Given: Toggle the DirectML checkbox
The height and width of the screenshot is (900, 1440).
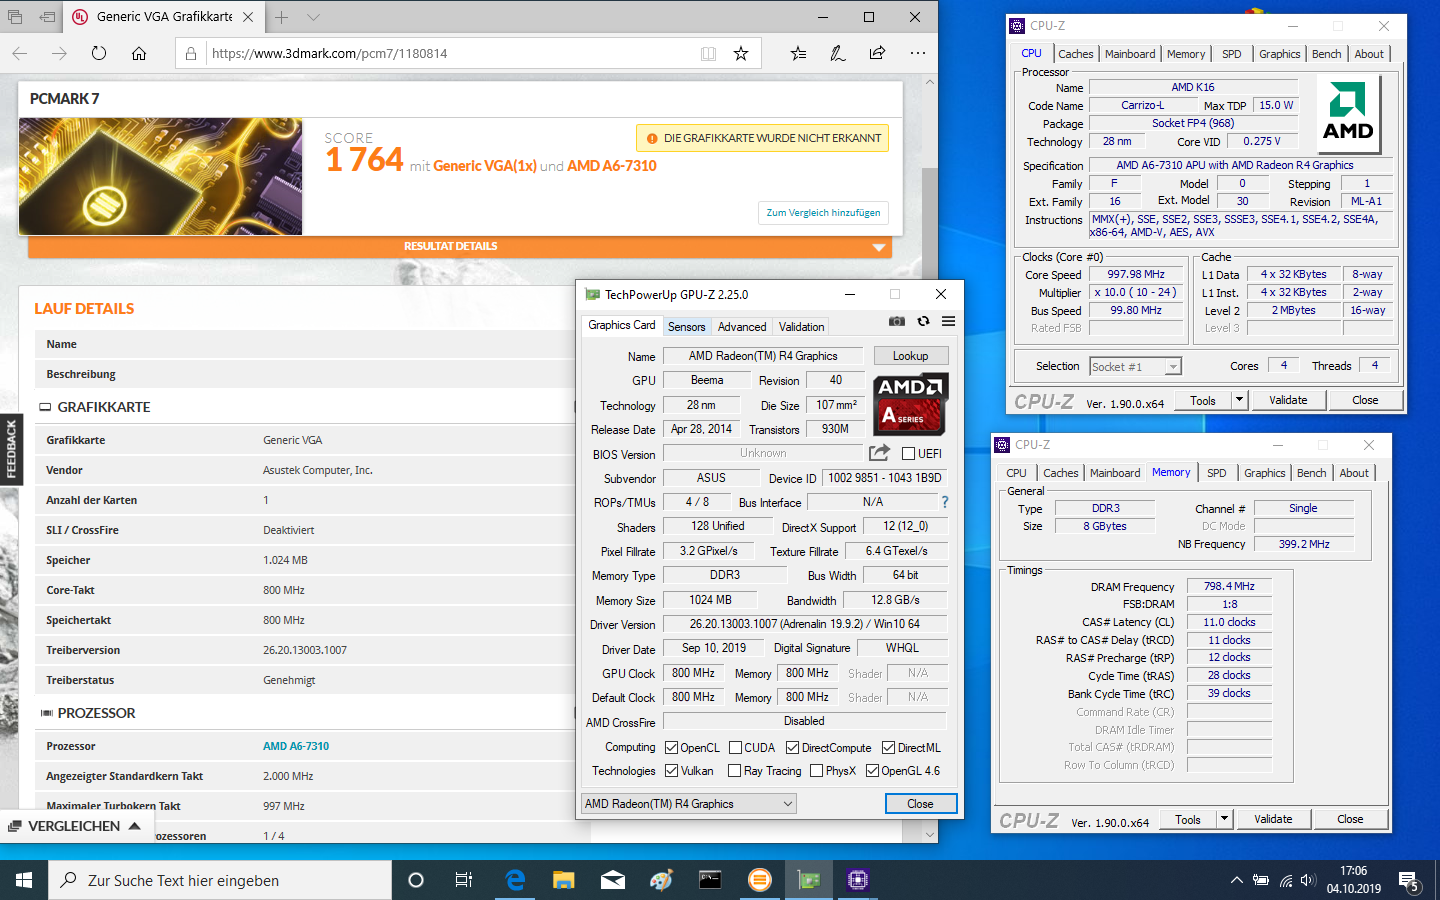Looking at the screenshot, I should [x=888, y=747].
